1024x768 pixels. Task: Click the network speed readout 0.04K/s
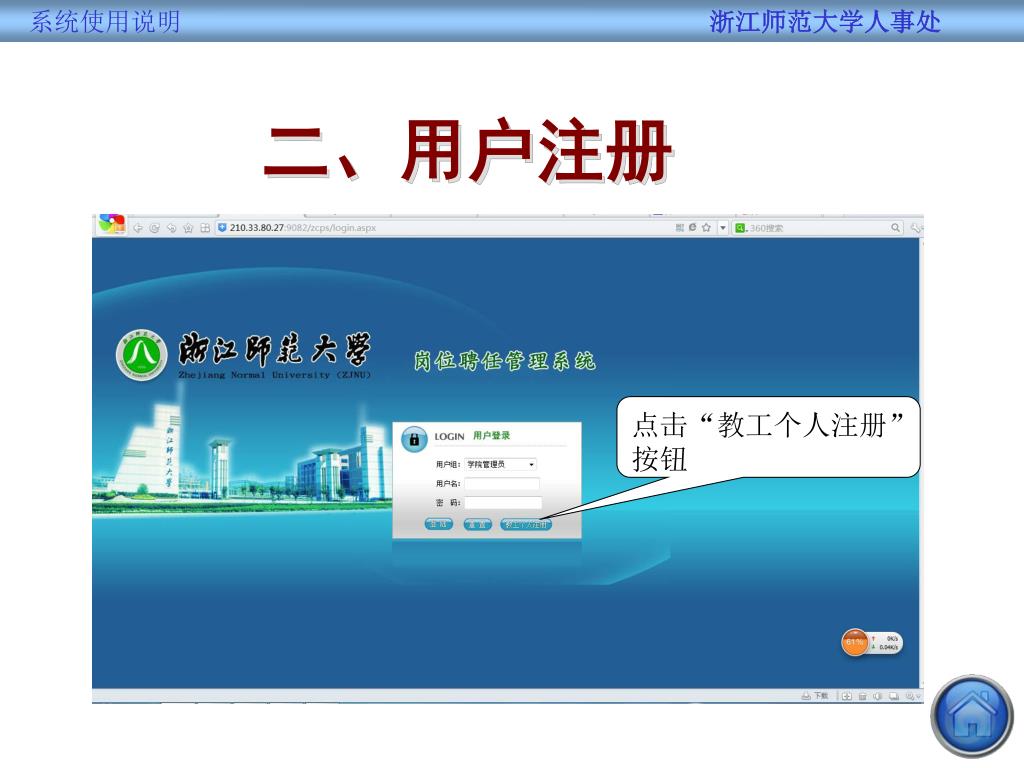pos(888,647)
